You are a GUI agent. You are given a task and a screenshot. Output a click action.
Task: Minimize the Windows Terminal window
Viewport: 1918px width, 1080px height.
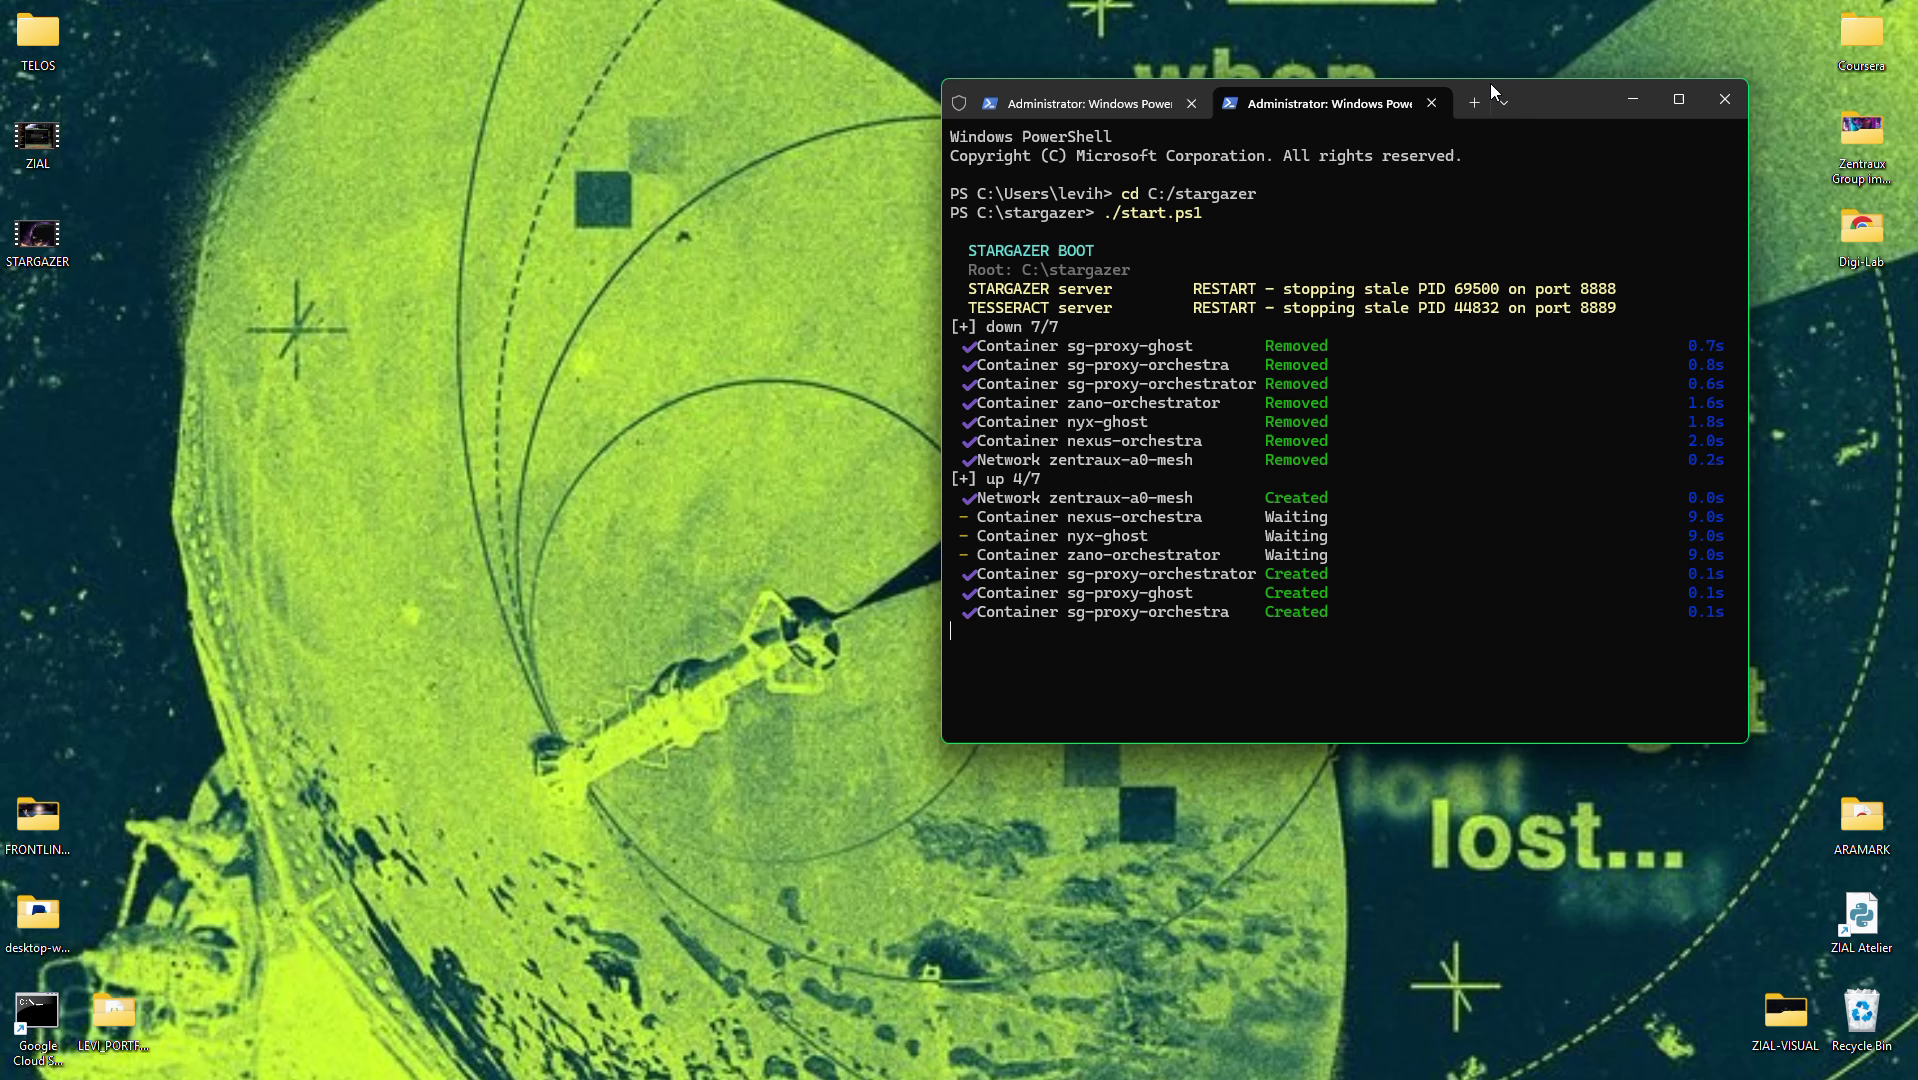pos(1632,99)
